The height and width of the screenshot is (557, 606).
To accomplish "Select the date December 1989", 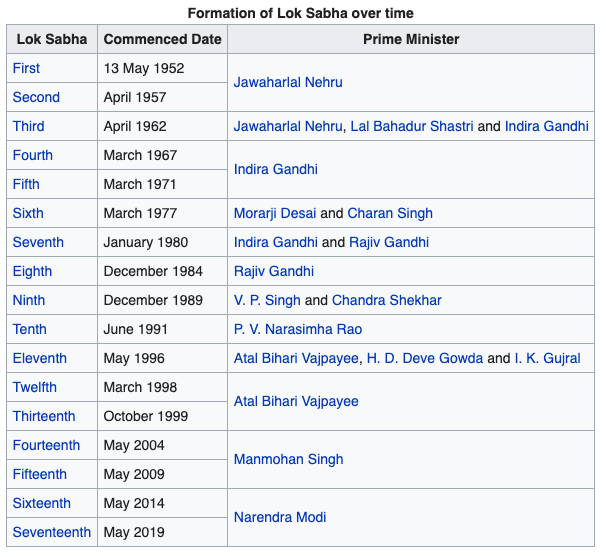I will point(153,300).
